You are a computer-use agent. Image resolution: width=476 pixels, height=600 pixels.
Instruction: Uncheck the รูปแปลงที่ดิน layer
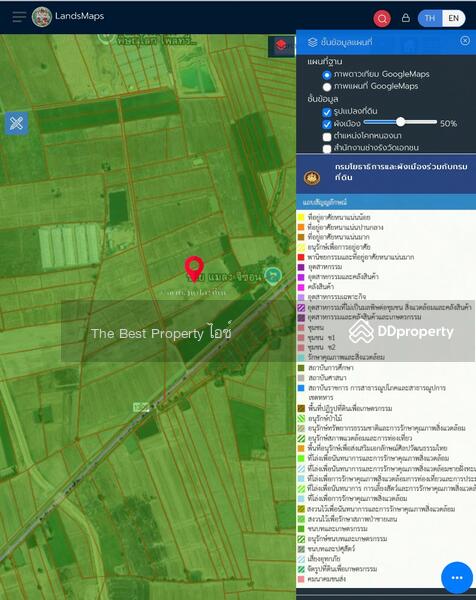[x=327, y=112]
